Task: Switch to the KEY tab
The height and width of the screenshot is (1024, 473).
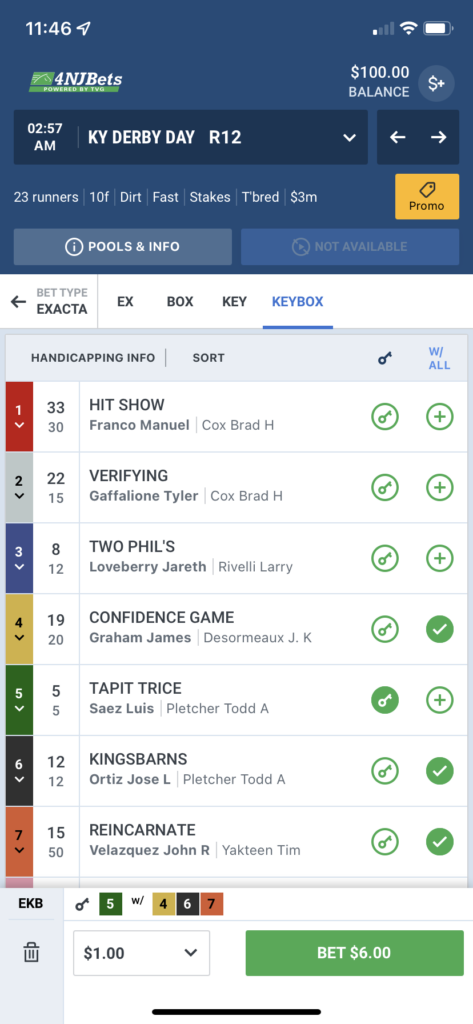Action: 235,302
